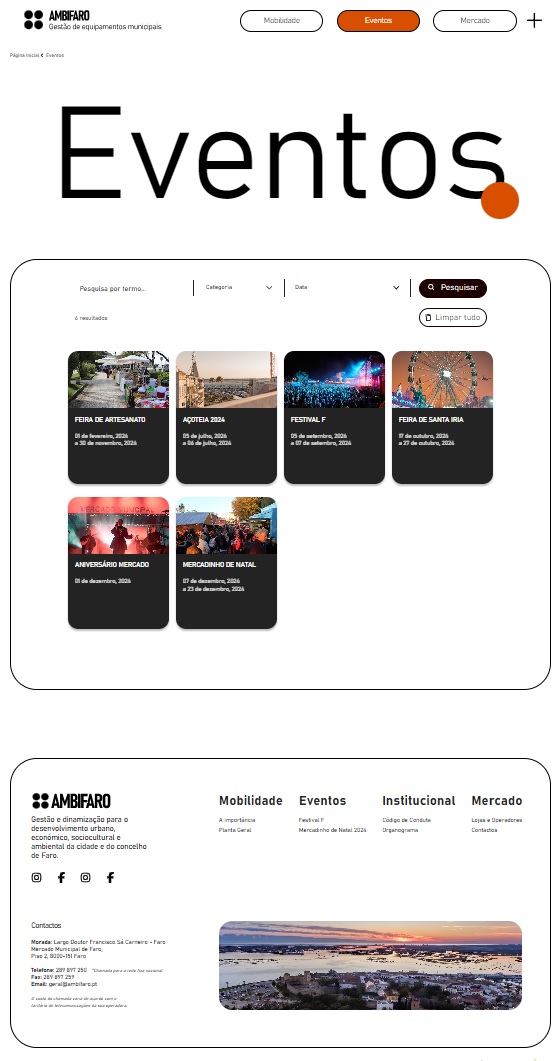Go to the Mobilidade tab in header
The image size is (559, 1061).
[x=282, y=21]
